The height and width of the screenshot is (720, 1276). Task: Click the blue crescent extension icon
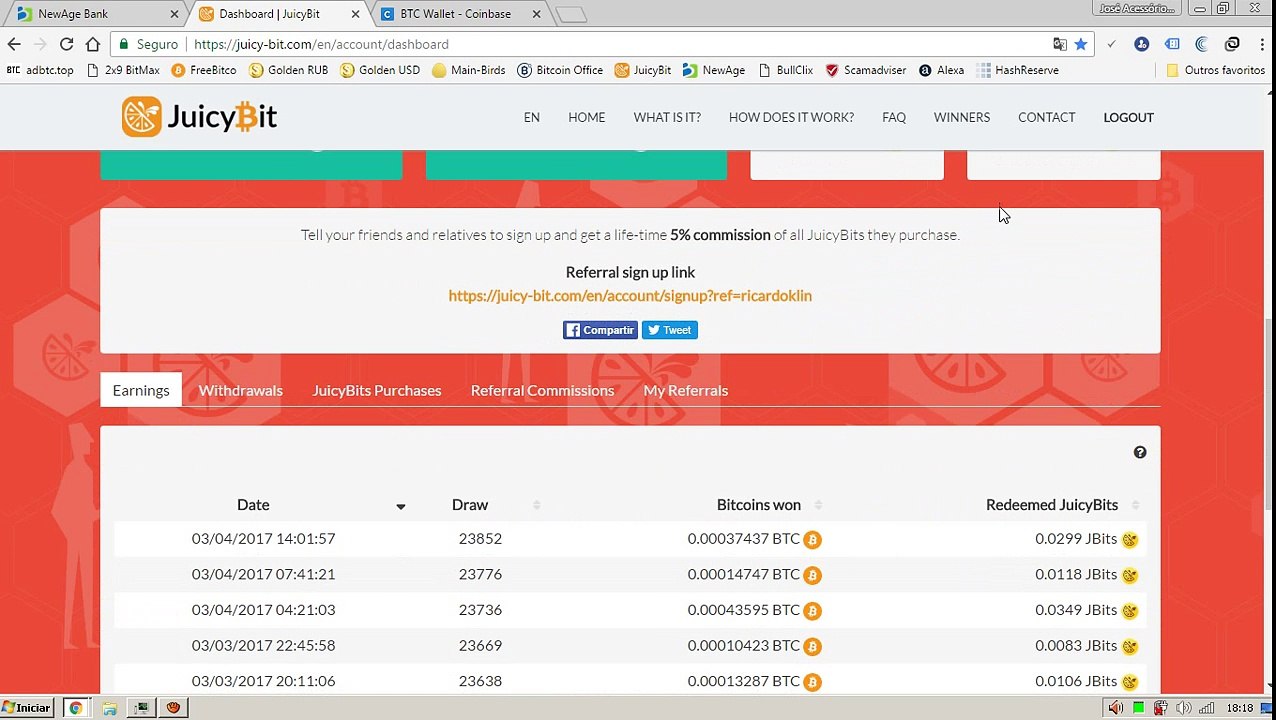pyautogui.click(x=1202, y=44)
